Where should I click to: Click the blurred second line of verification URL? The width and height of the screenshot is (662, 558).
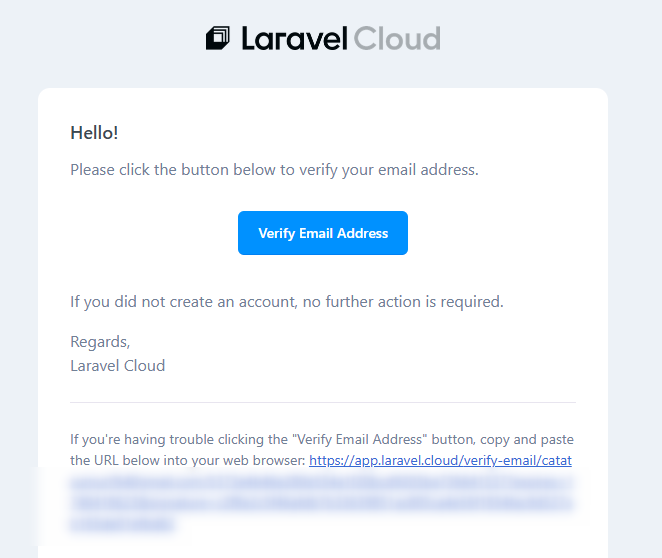[x=322, y=482]
